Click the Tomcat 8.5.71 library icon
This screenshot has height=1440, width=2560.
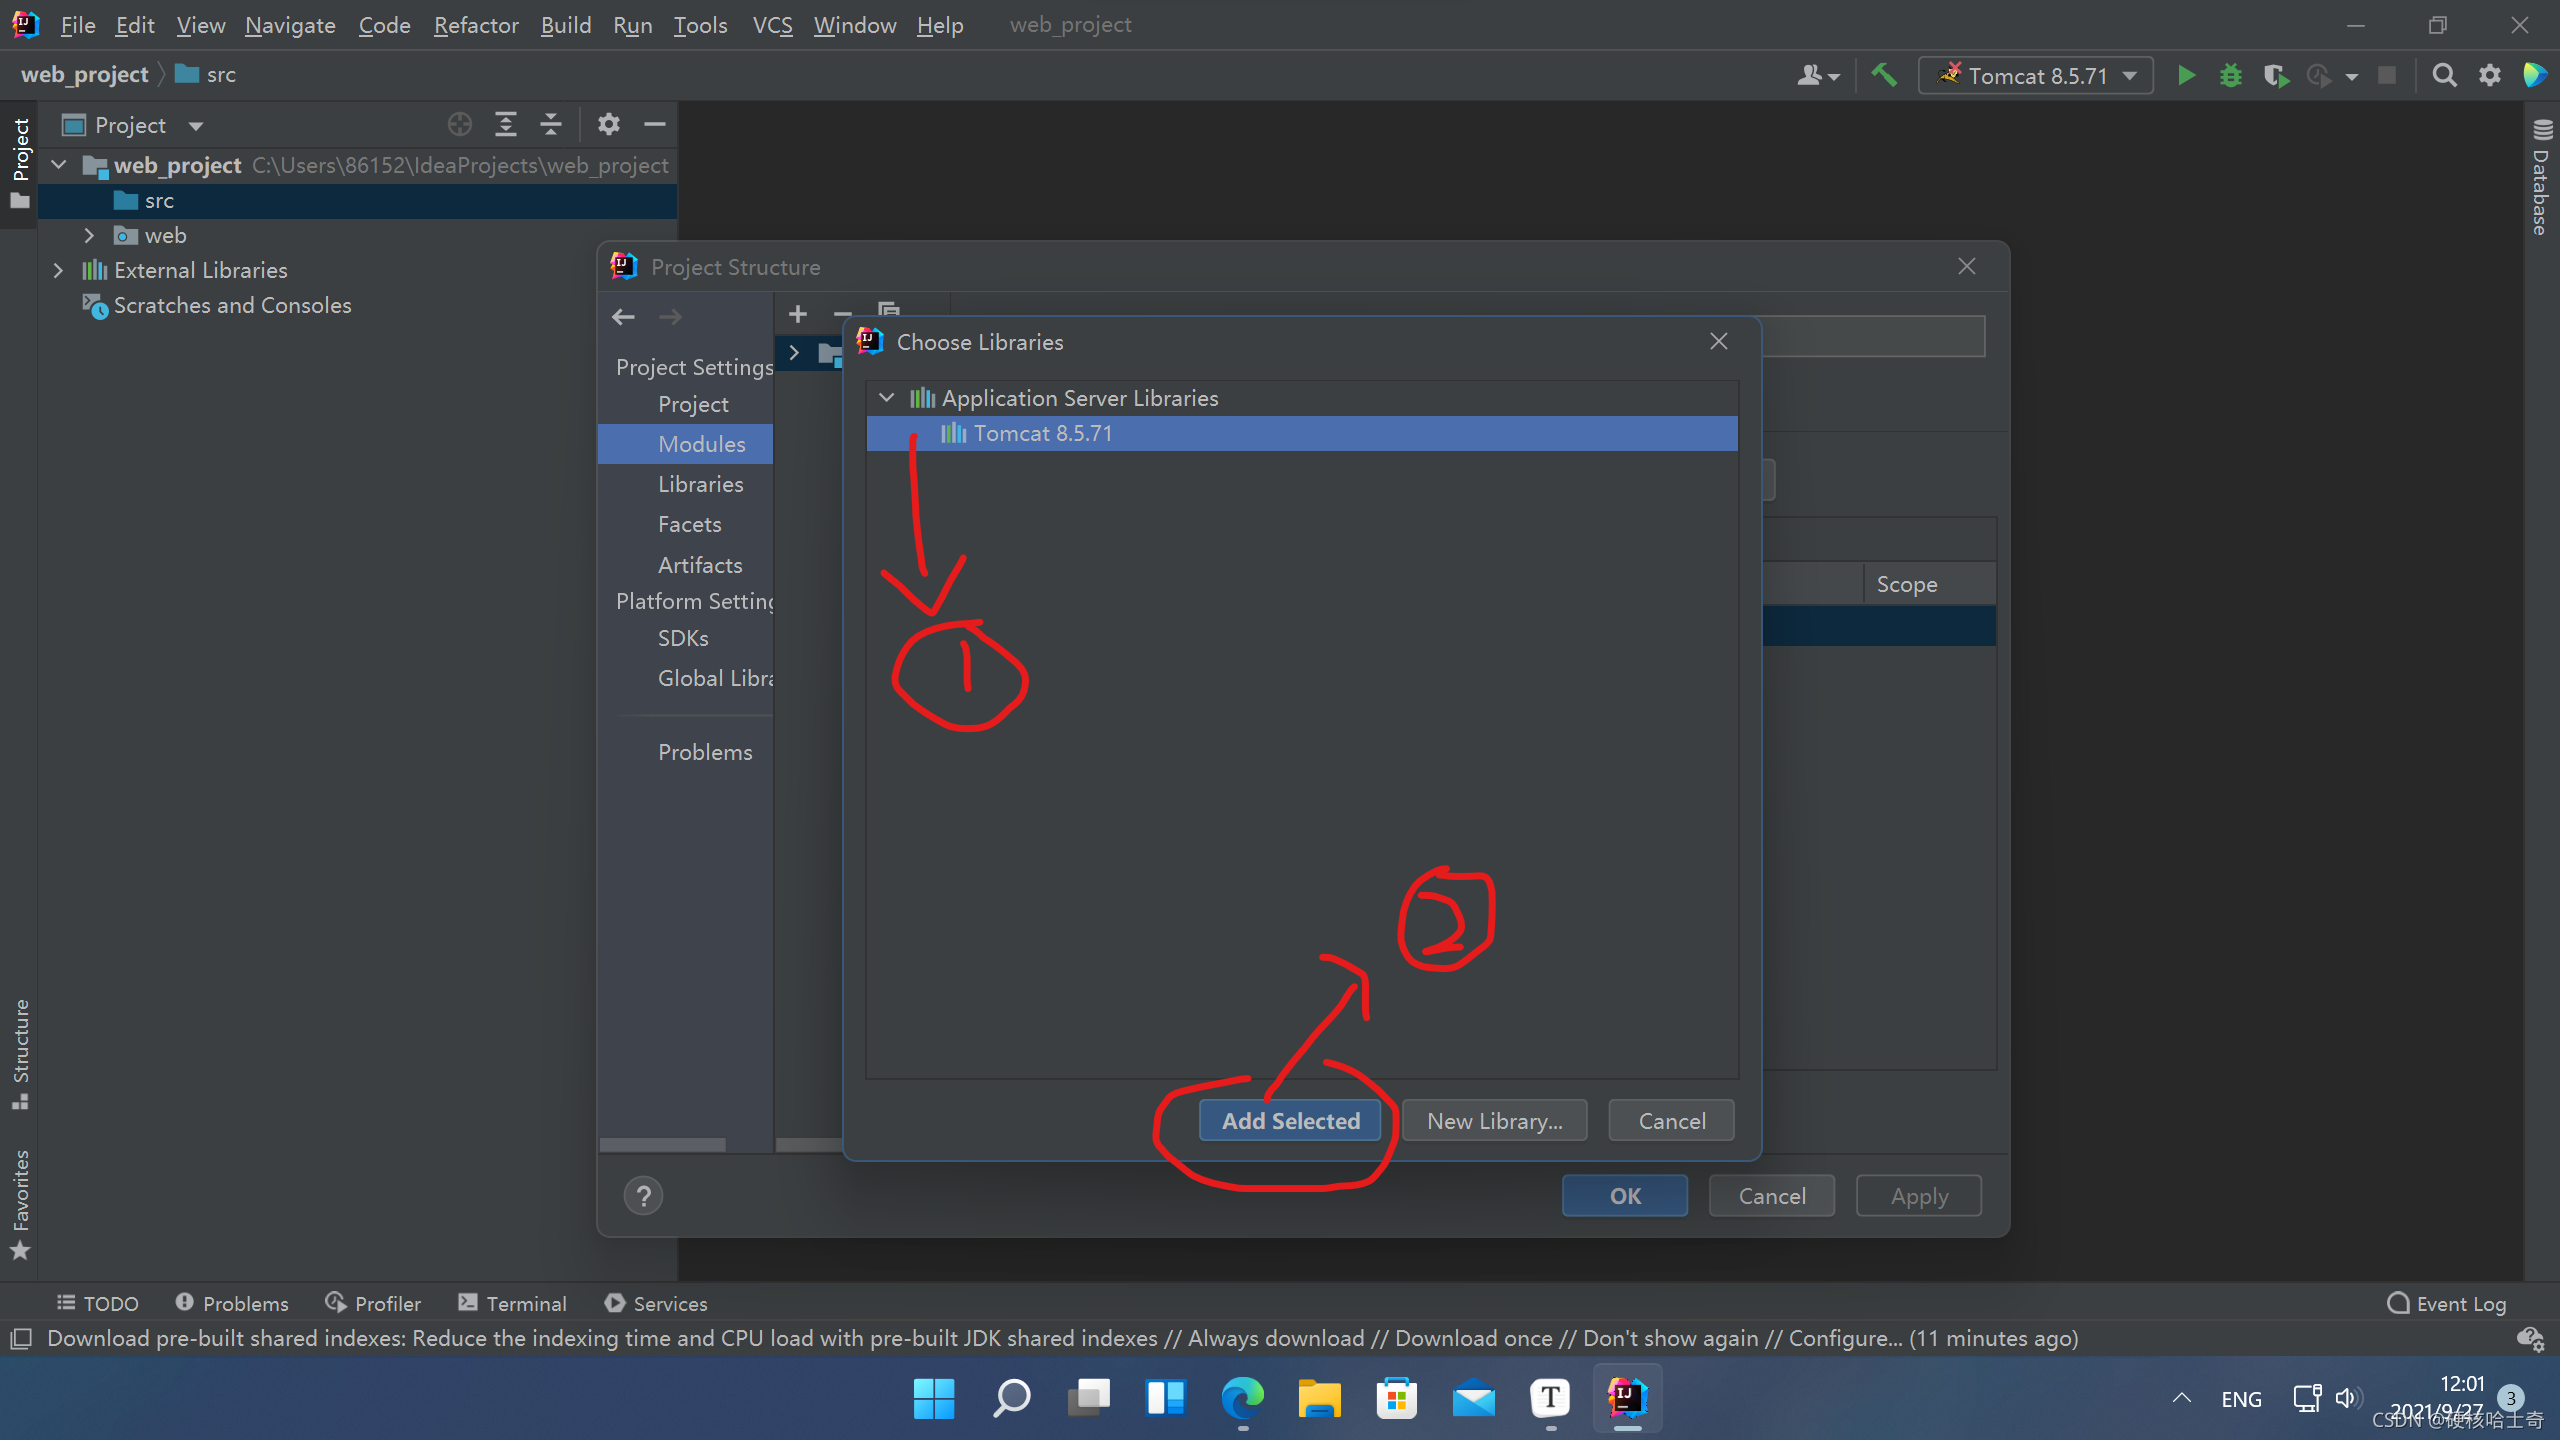(949, 433)
